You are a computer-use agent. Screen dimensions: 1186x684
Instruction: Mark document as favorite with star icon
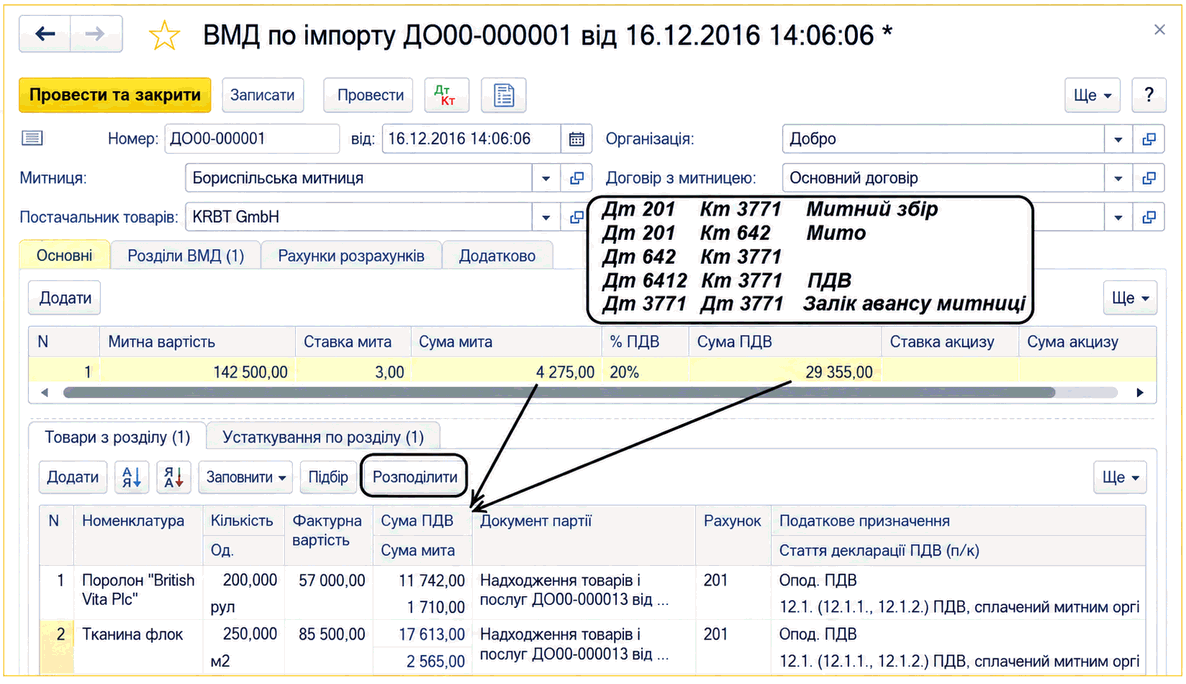click(x=164, y=36)
